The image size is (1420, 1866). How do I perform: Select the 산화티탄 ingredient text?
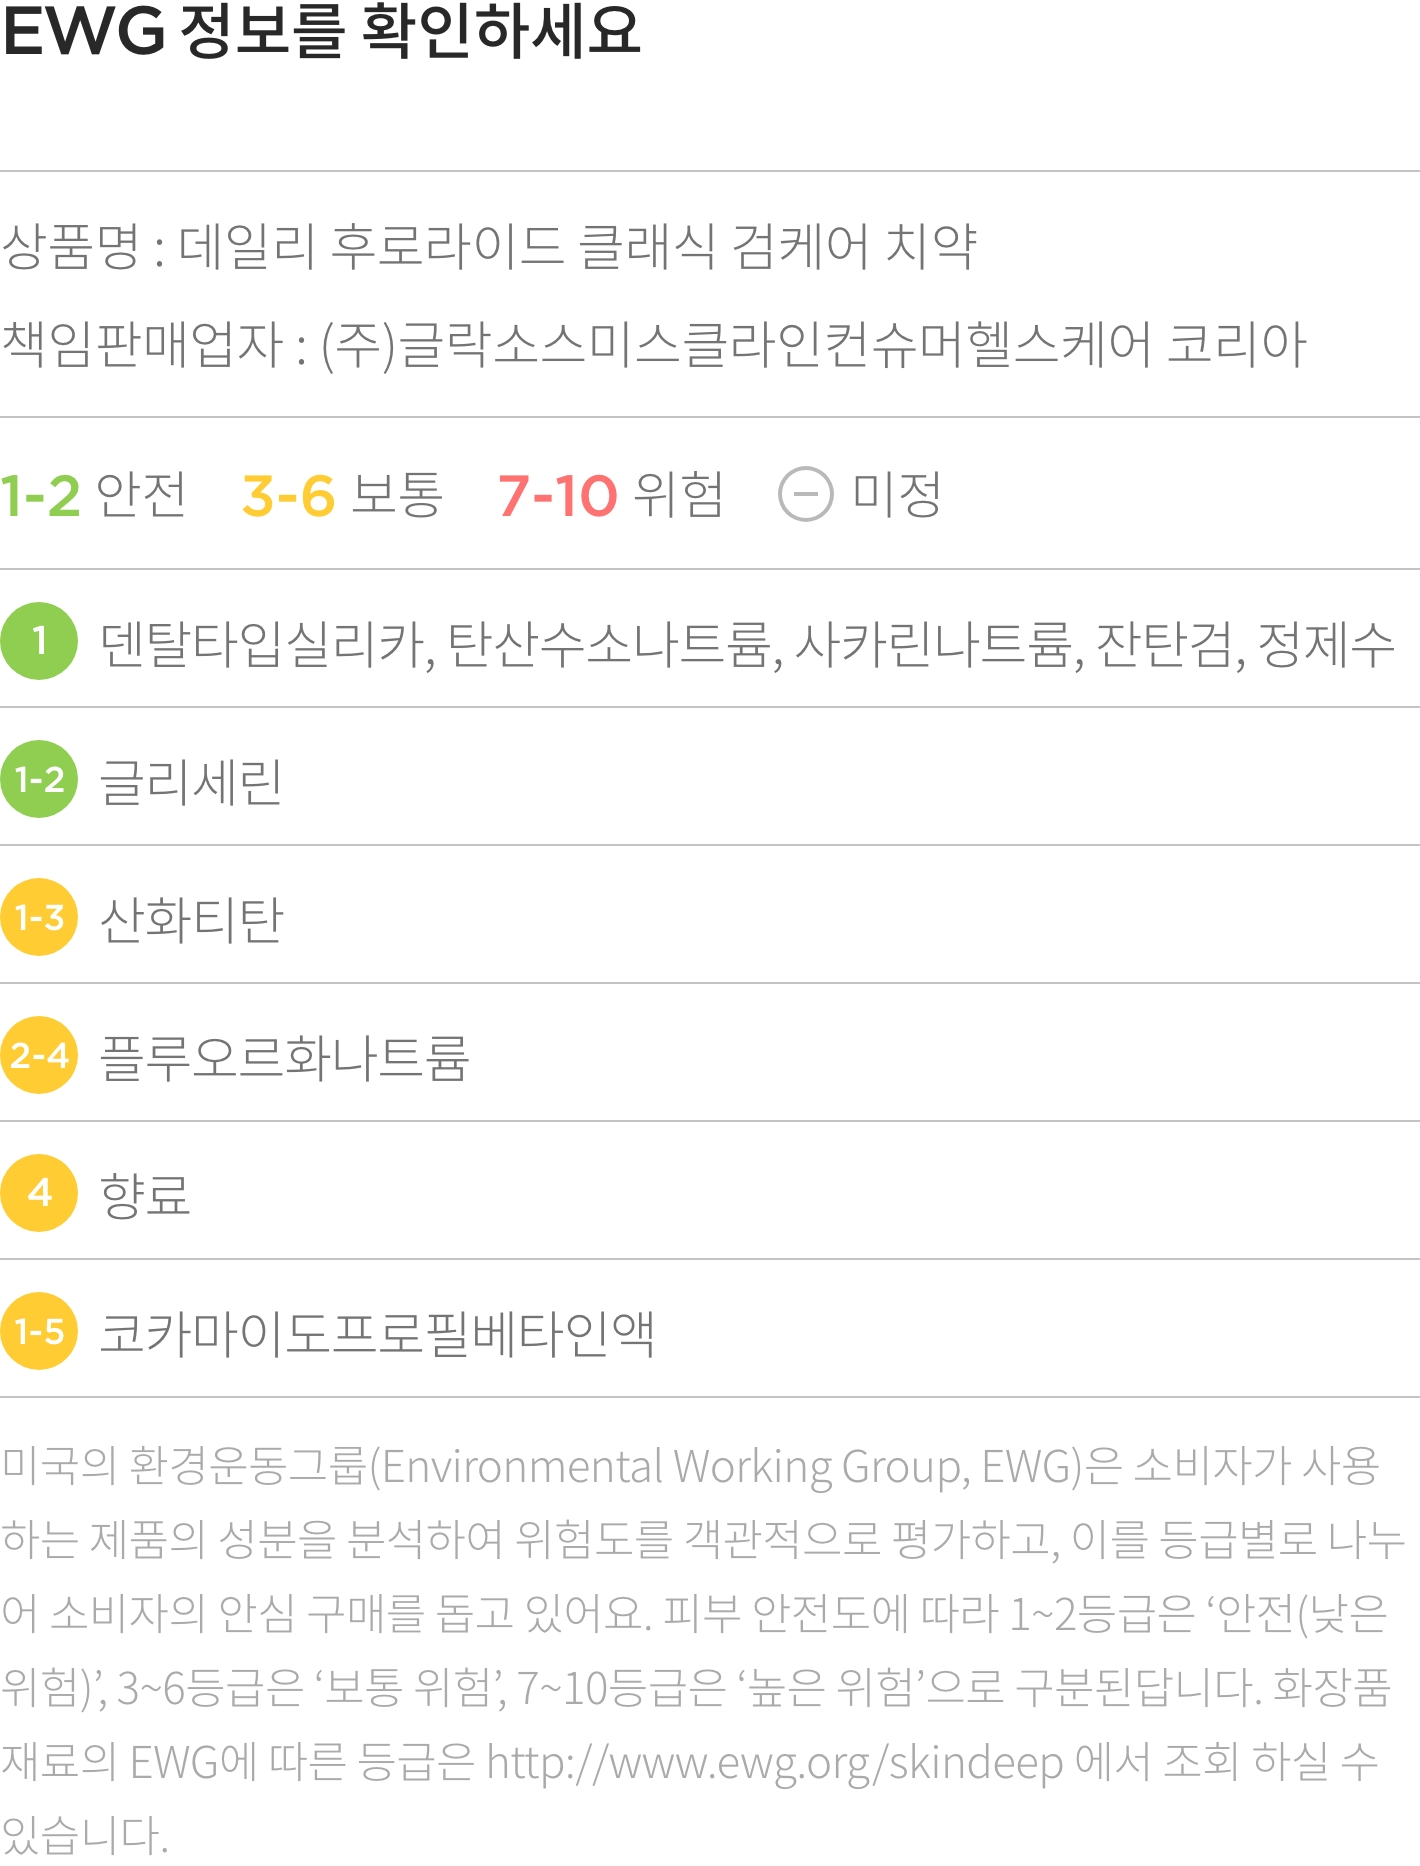coord(192,919)
